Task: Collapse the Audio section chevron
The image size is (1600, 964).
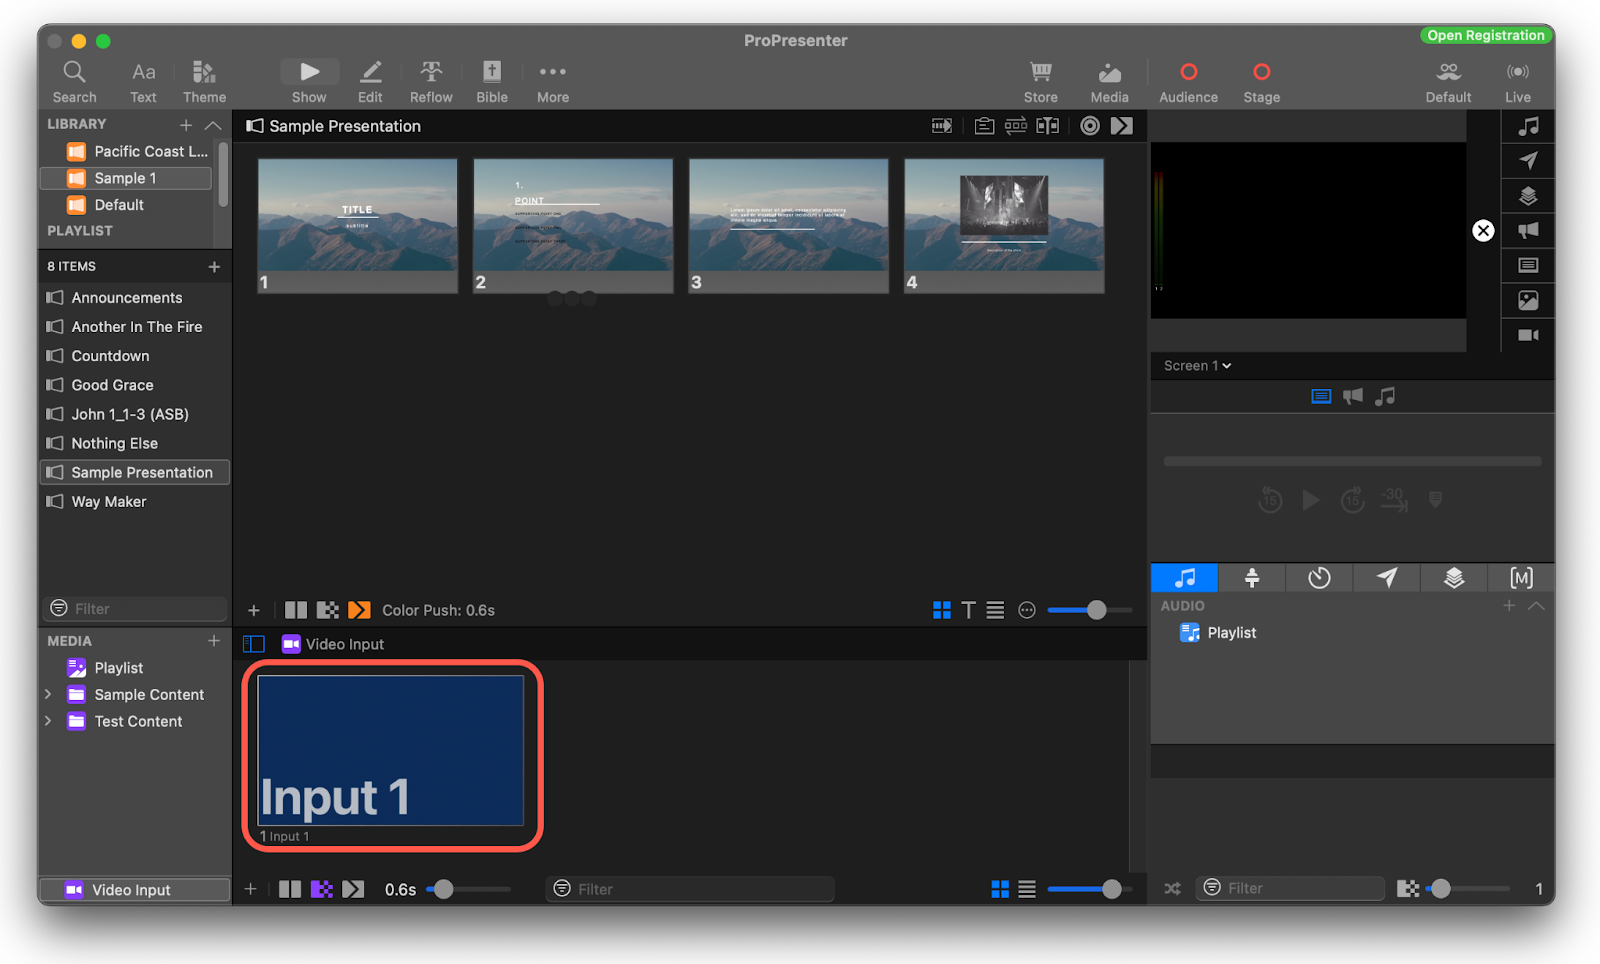Action: pos(1536,606)
